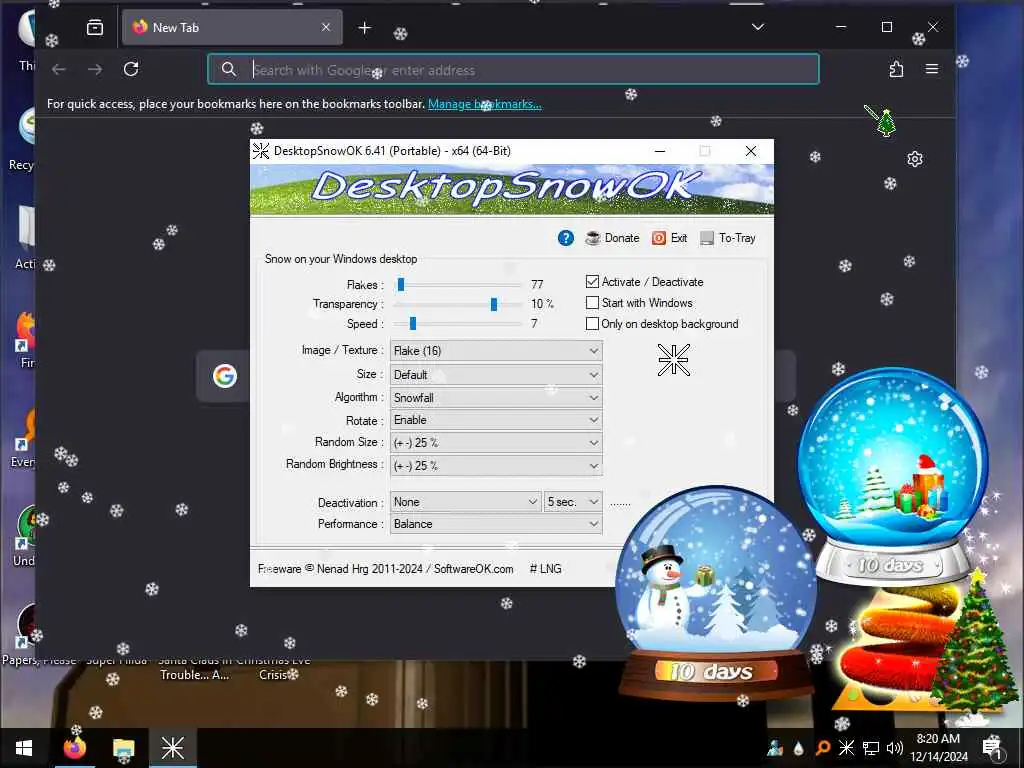Image resolution: width=1024 pixels, height=768 pixels.
Task: Open the volume speaker tray icon
Action: click(x=895, y=748)
